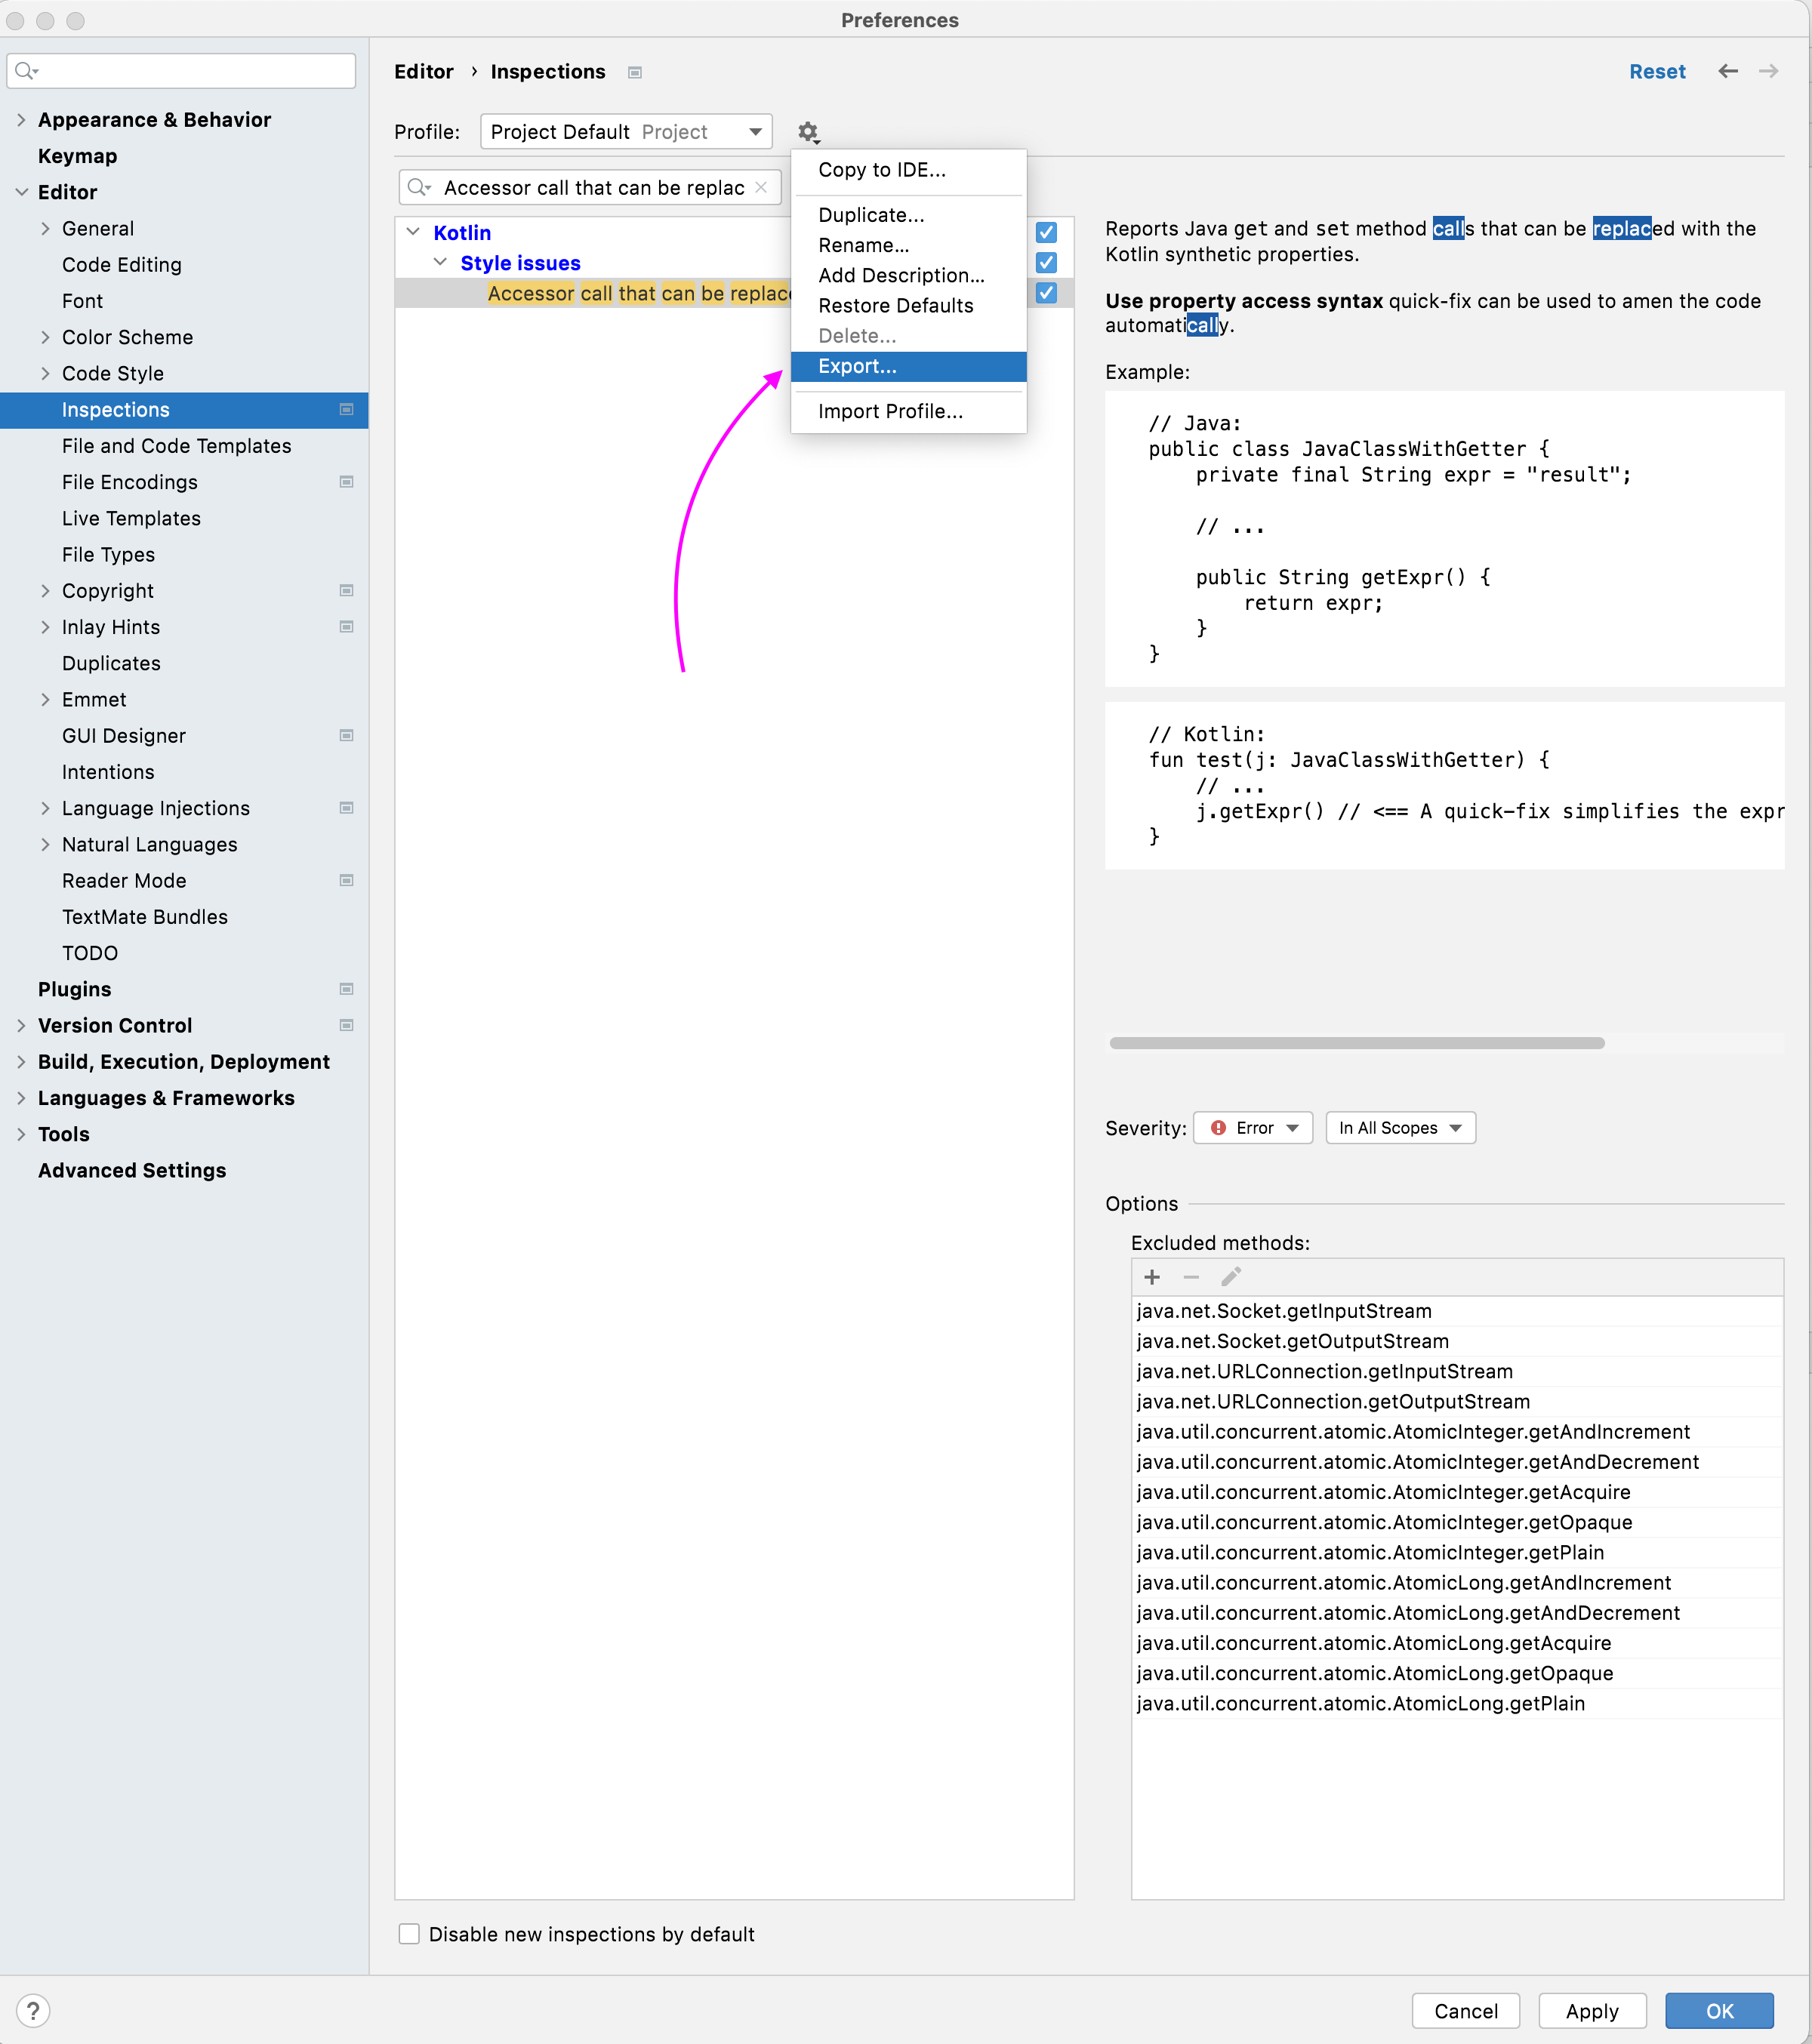Click project icon beside Inlay Hints
The width and height of the screenshot is (1812, 2044).
pos(347,627)
